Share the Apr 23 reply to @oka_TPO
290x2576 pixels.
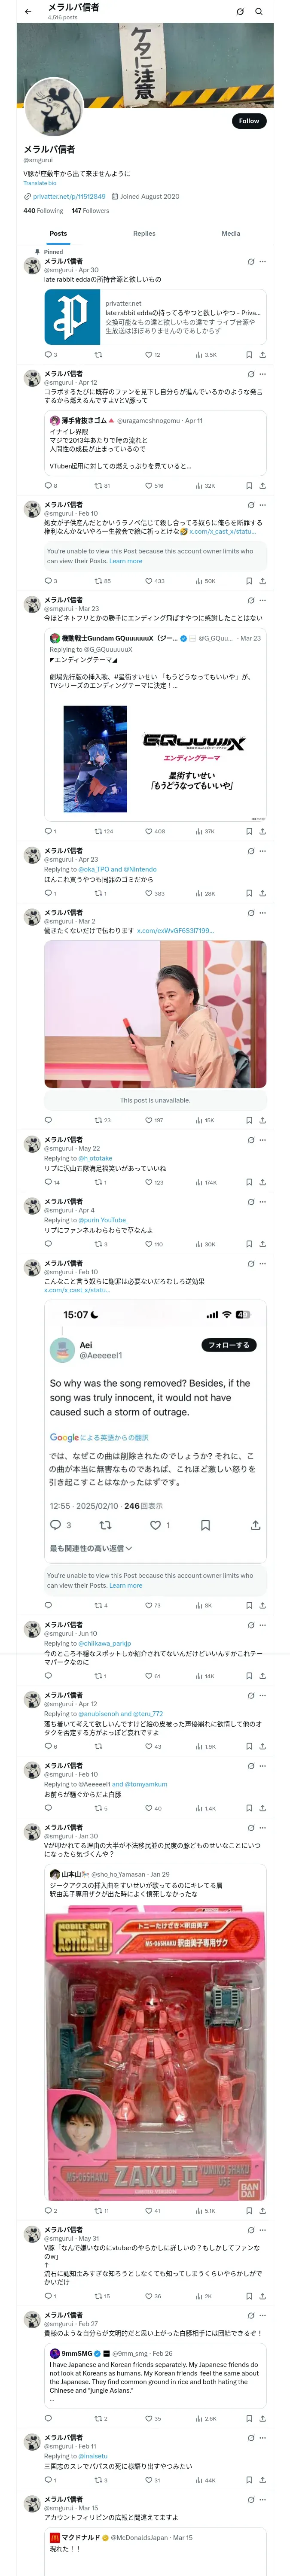[262, 893]
